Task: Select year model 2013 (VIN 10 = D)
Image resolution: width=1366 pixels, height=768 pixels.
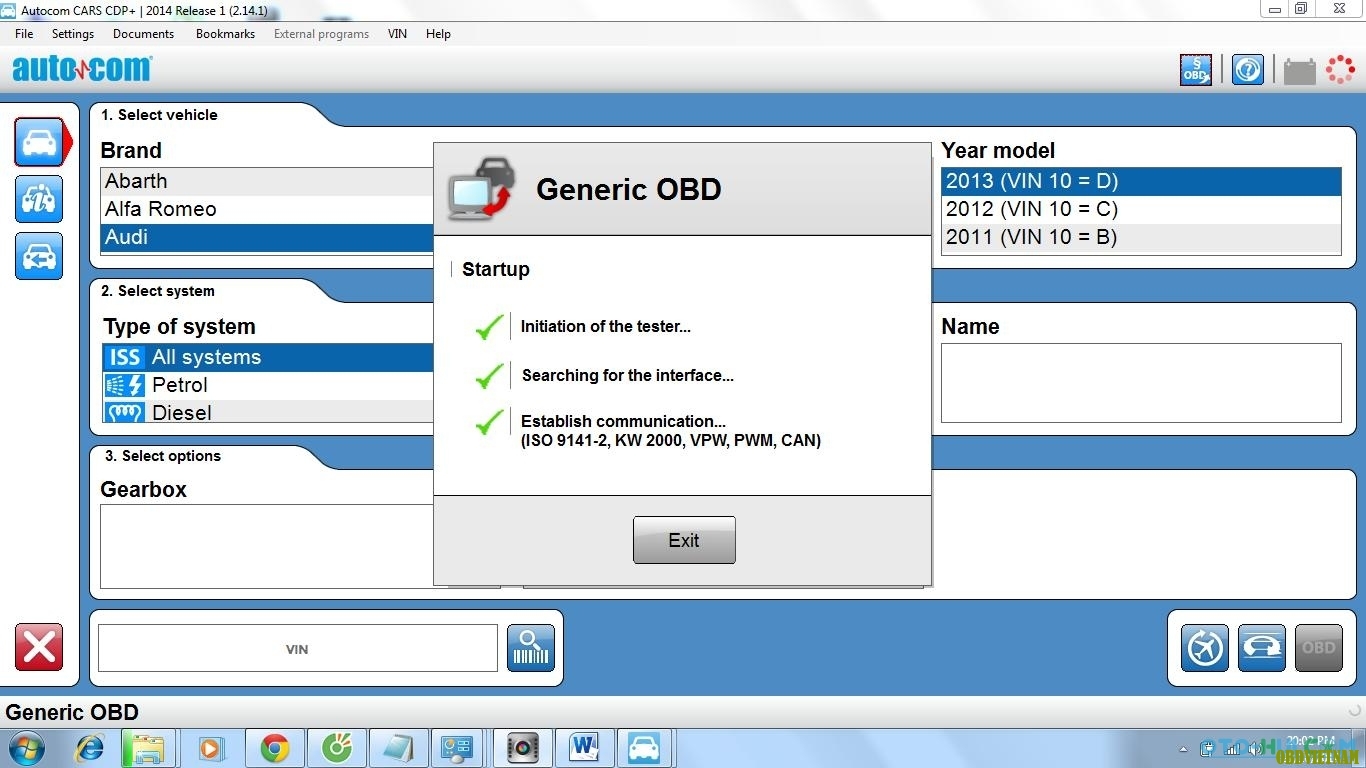Action: tap(1141, 181)
